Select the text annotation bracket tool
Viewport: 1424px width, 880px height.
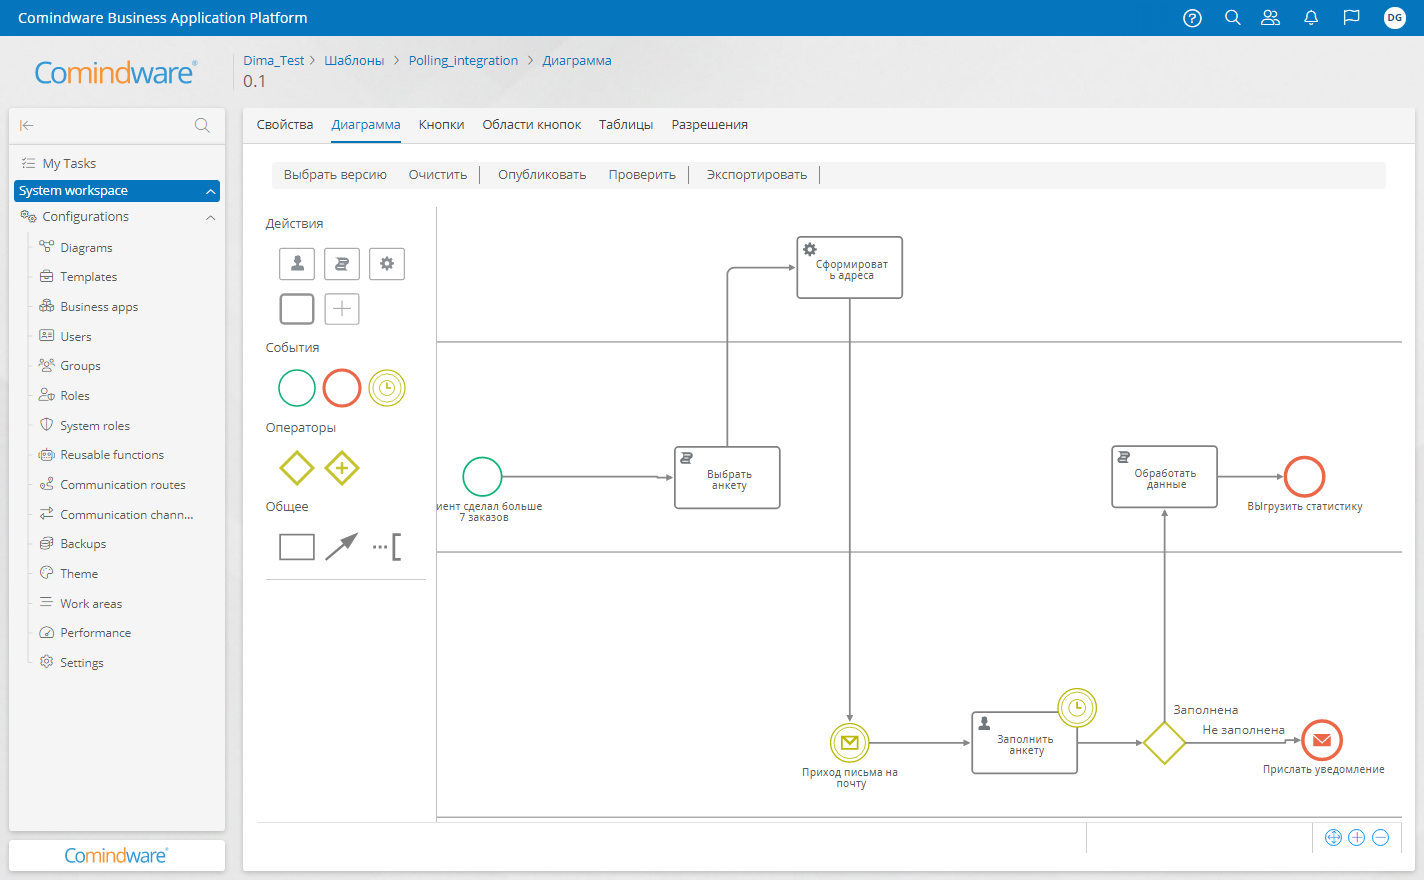tap(387, 547)
